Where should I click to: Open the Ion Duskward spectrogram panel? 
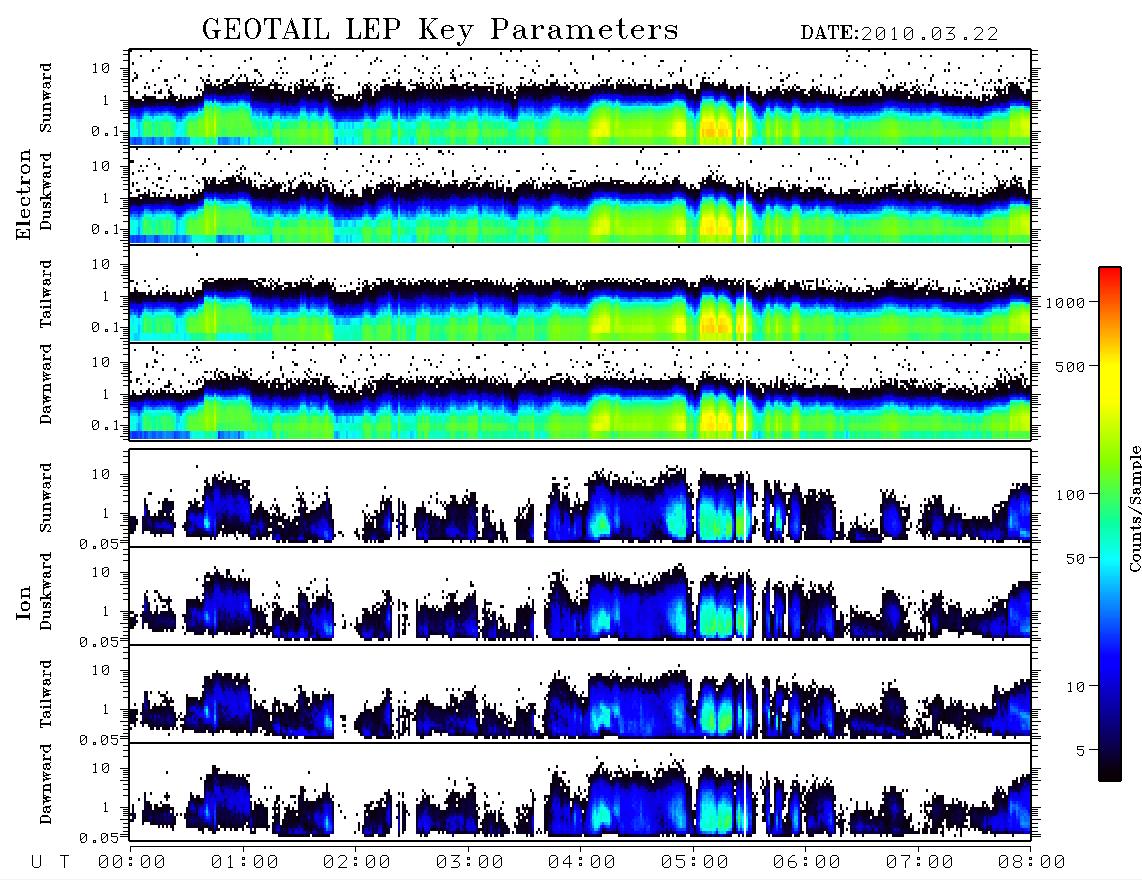coord(580,595)
